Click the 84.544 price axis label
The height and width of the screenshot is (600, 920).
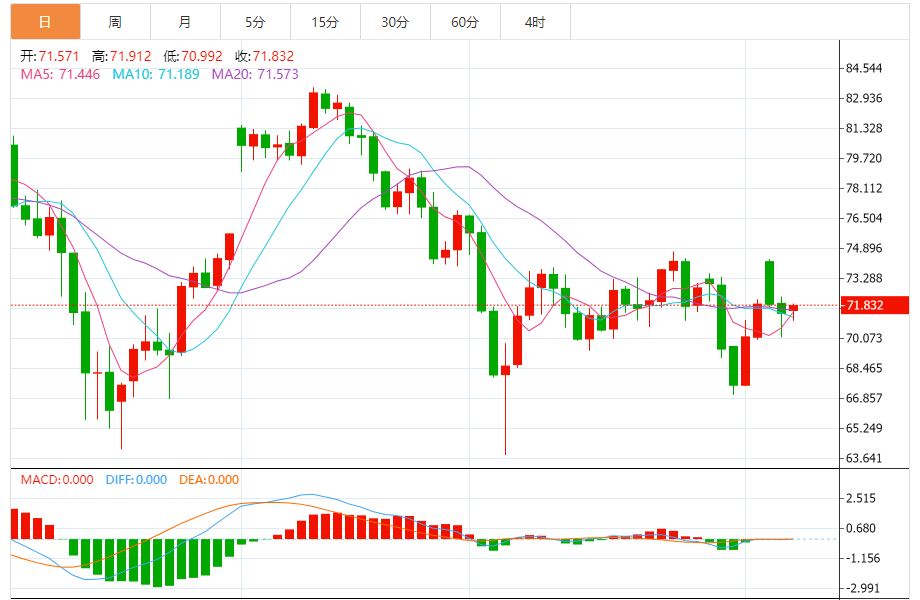[864, 68]
